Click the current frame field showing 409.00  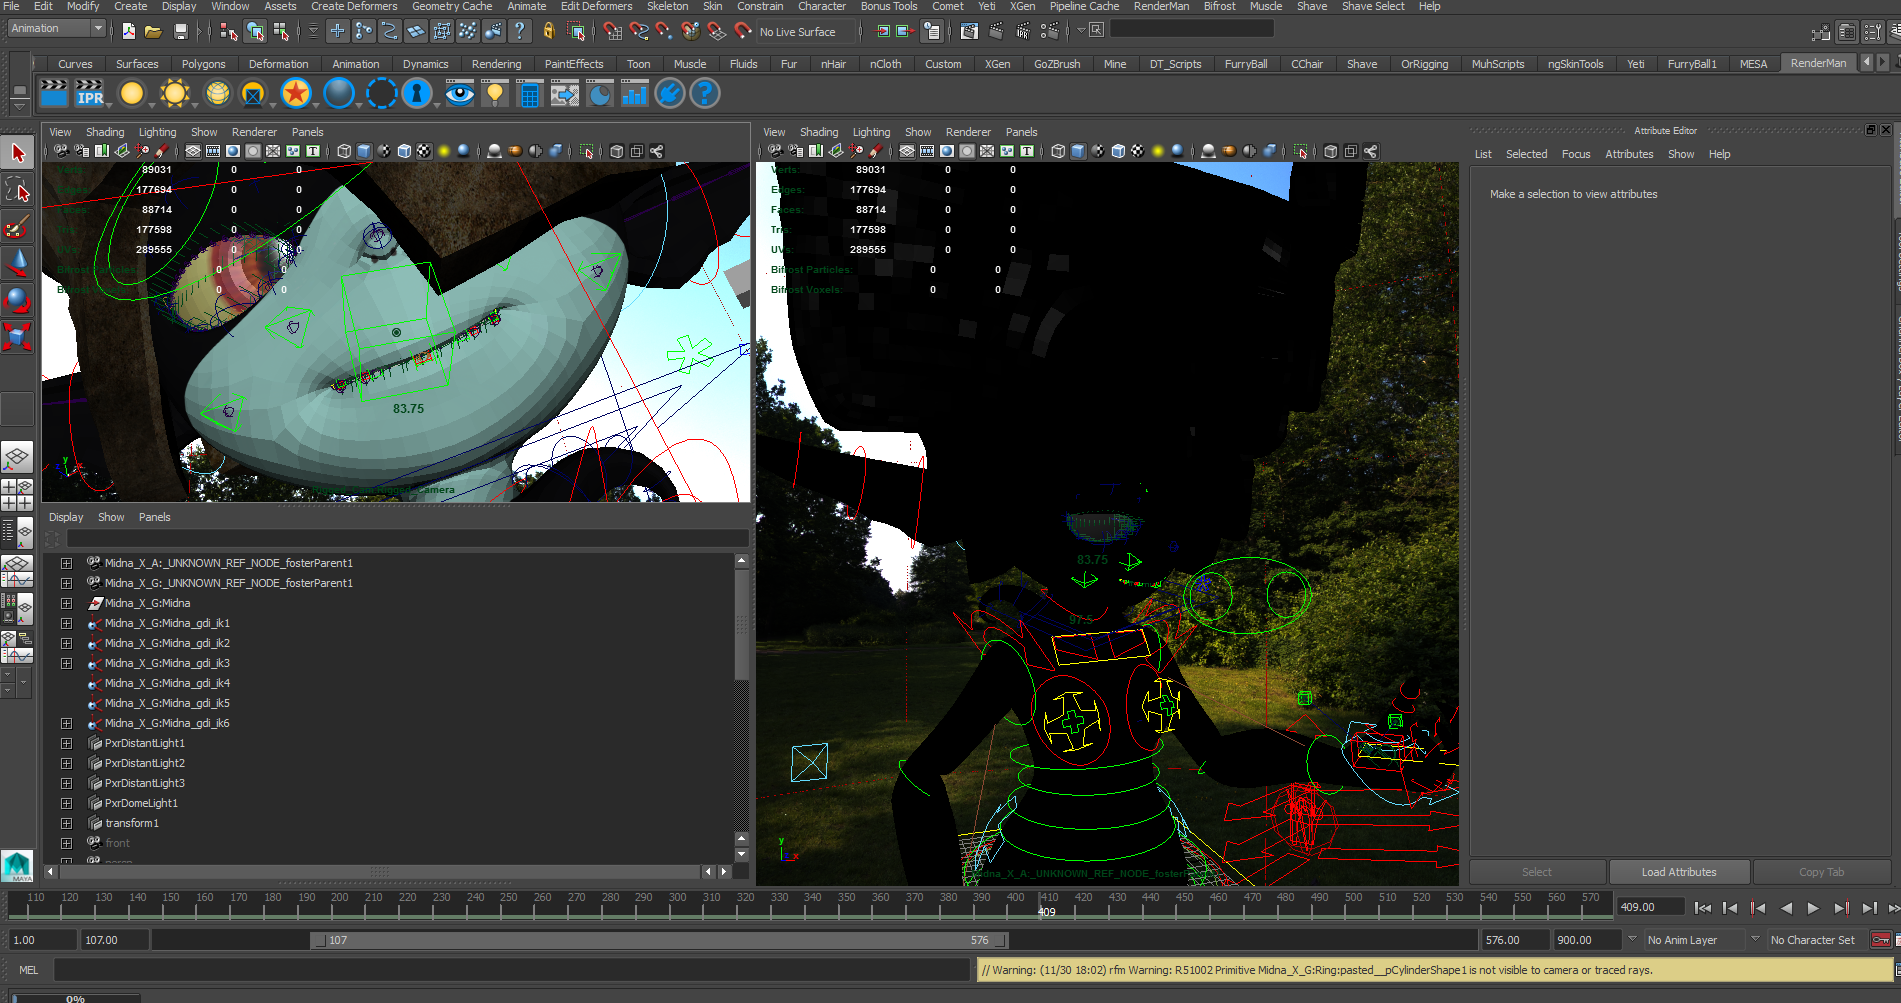pos(1648,907)
